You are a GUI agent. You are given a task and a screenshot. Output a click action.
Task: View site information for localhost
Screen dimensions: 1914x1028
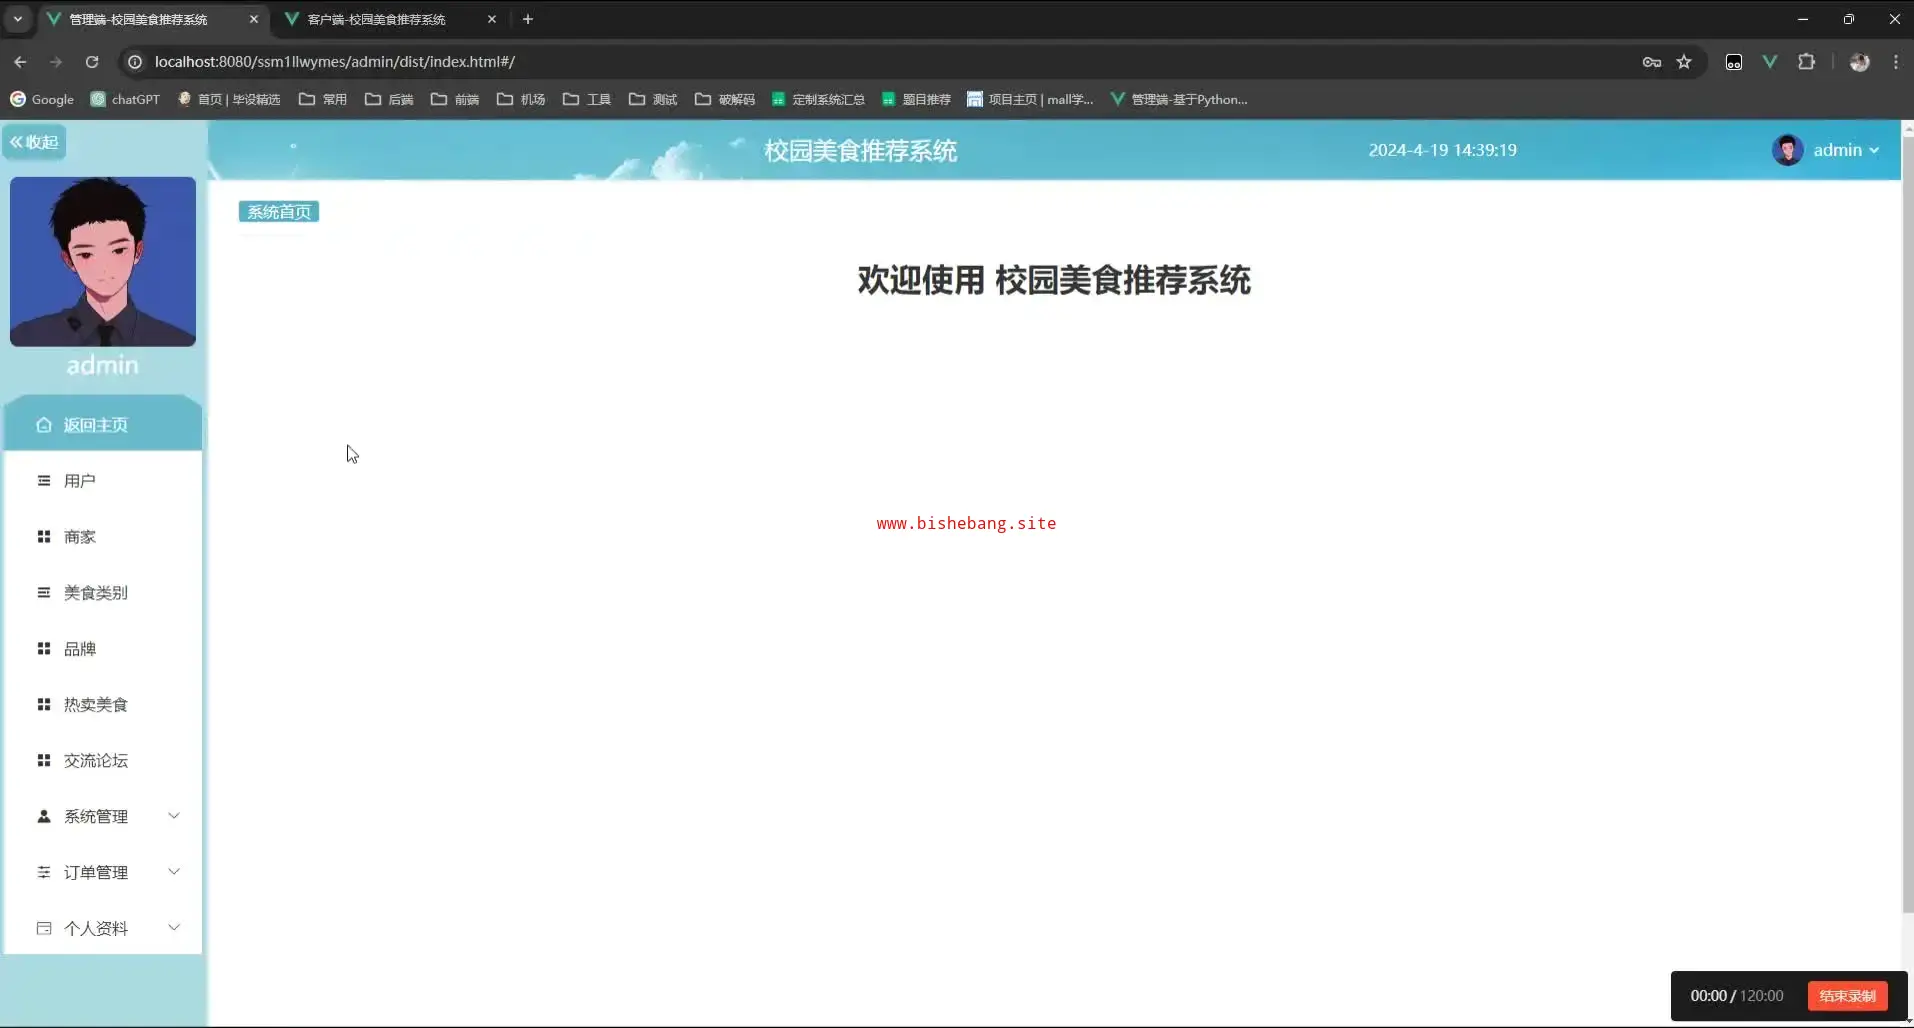(135, 62)
